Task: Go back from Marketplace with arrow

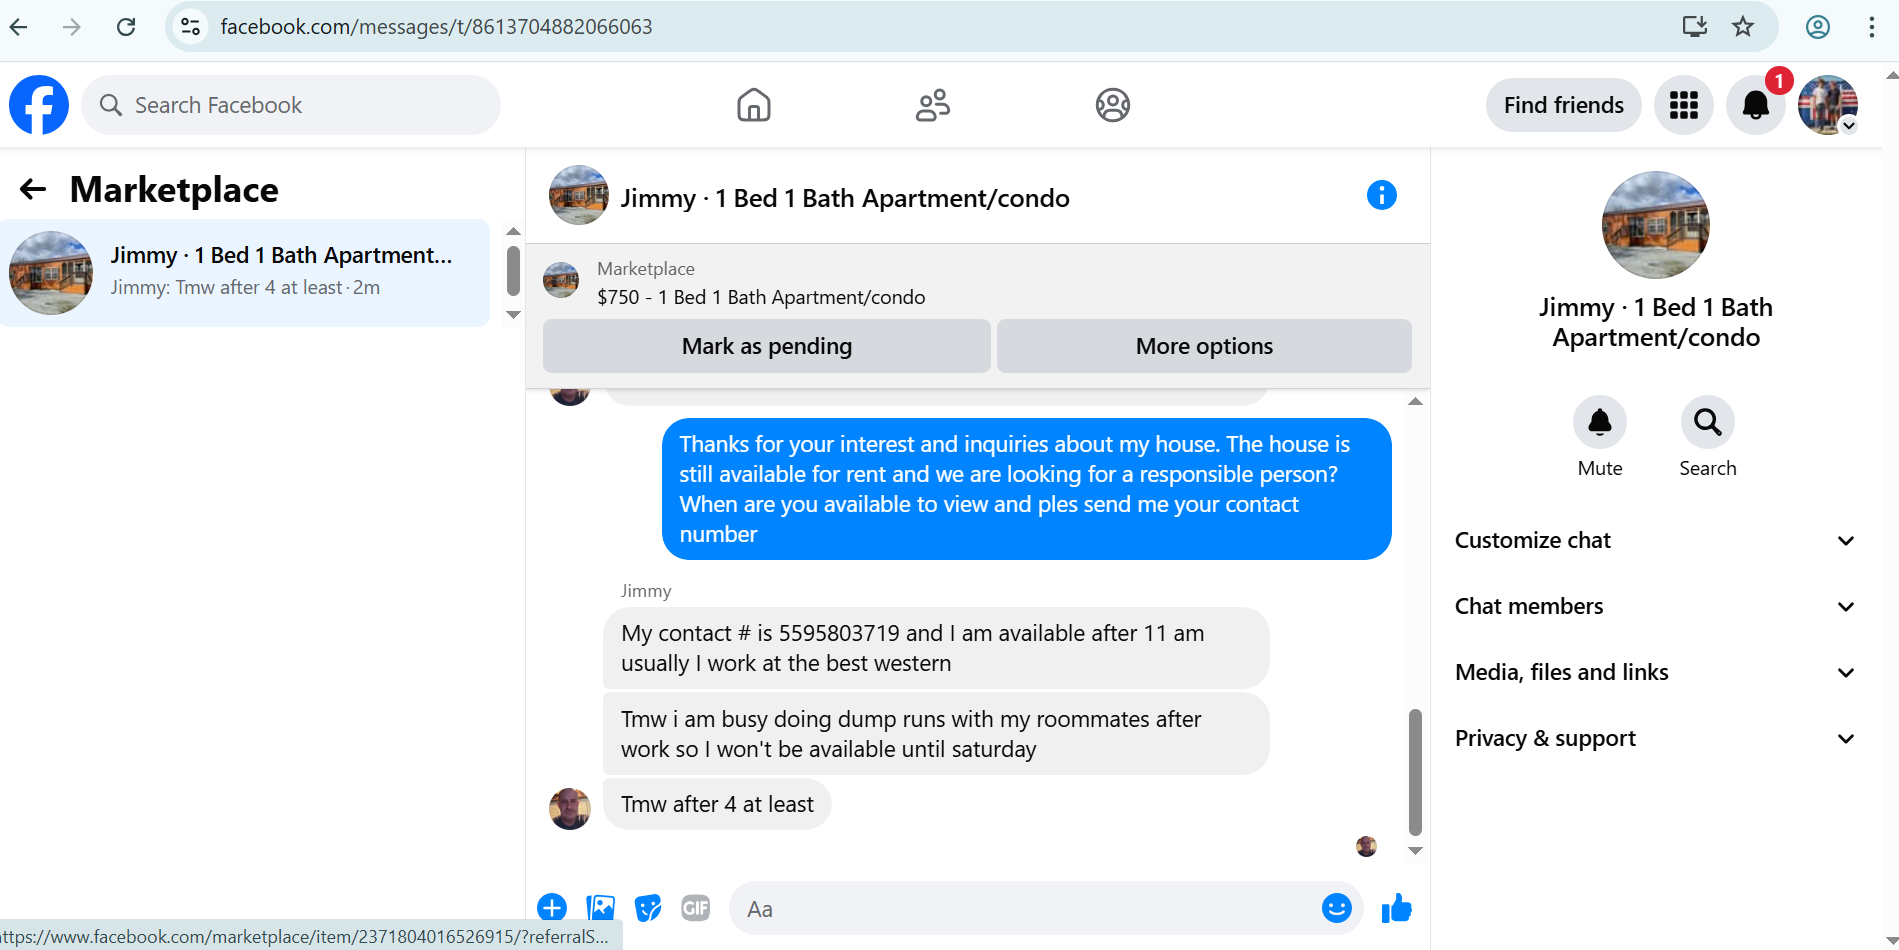Action: click(x=33, y=189)
